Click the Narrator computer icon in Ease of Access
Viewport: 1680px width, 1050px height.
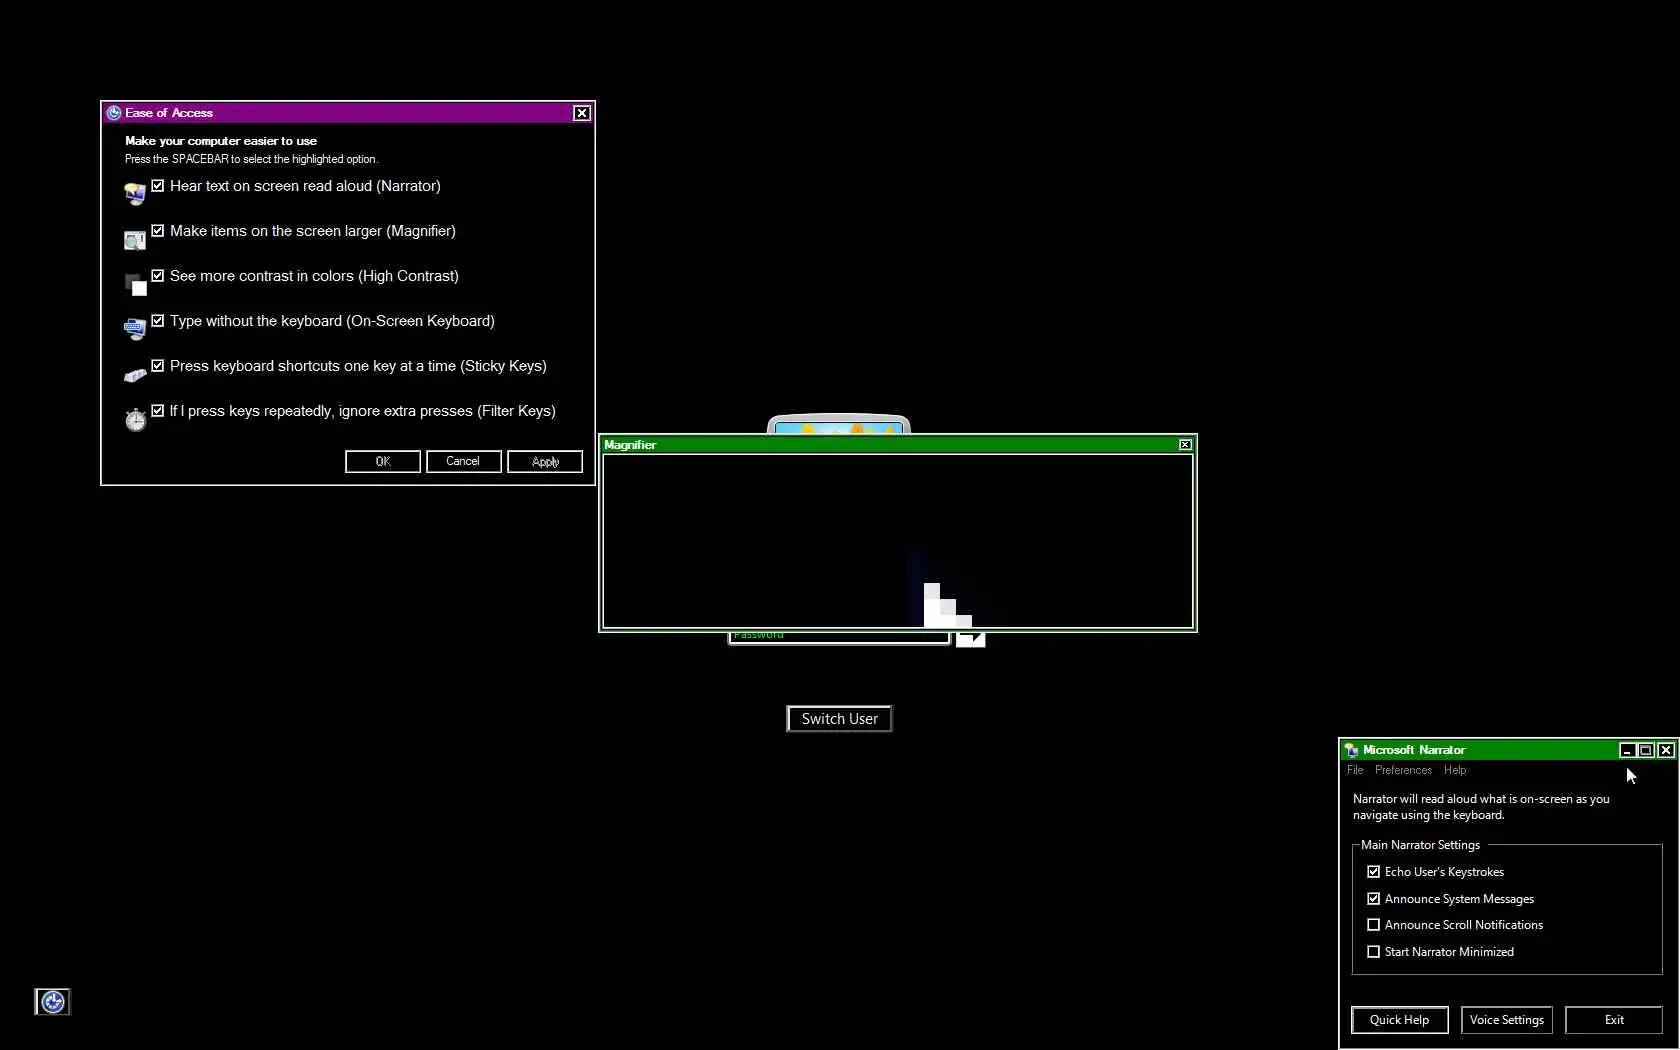(135, 193)
